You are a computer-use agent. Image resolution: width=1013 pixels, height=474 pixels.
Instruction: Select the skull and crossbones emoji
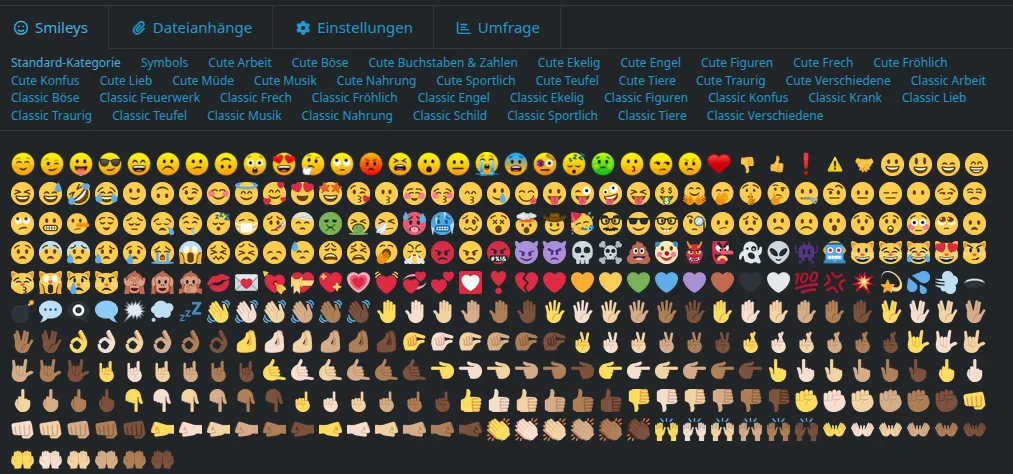(x=611, y=253)
